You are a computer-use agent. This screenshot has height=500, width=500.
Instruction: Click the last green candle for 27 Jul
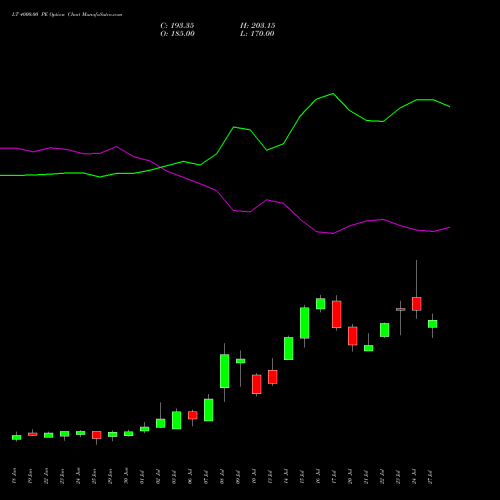[x=433, y=324]
